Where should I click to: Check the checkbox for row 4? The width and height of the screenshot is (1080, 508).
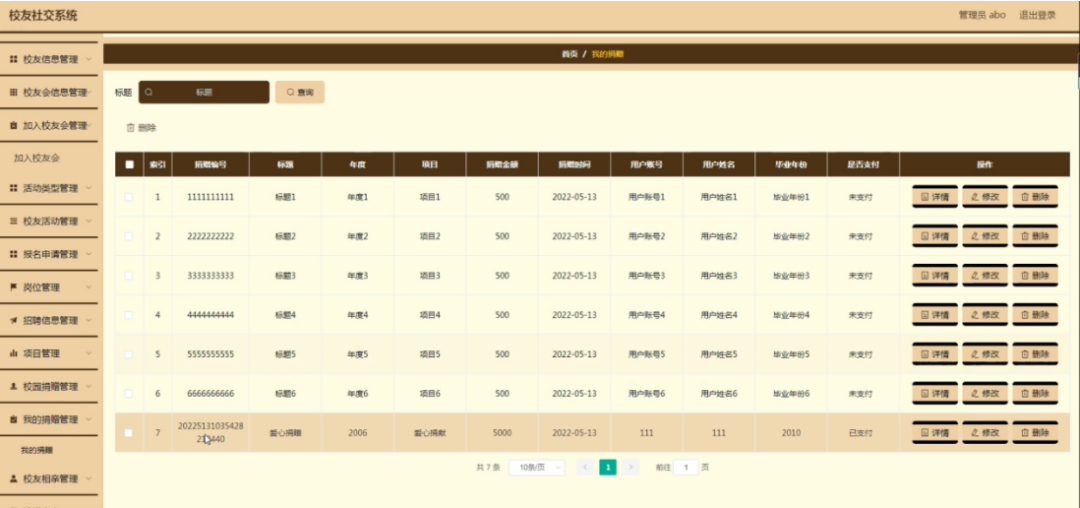[x=129, y=315]
